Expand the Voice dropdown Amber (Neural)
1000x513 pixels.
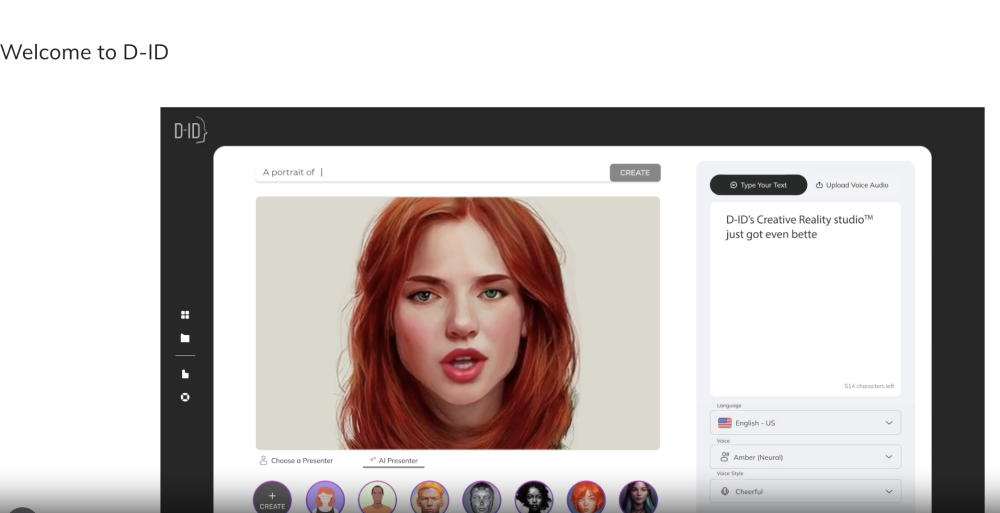click(x=805, y=457)
